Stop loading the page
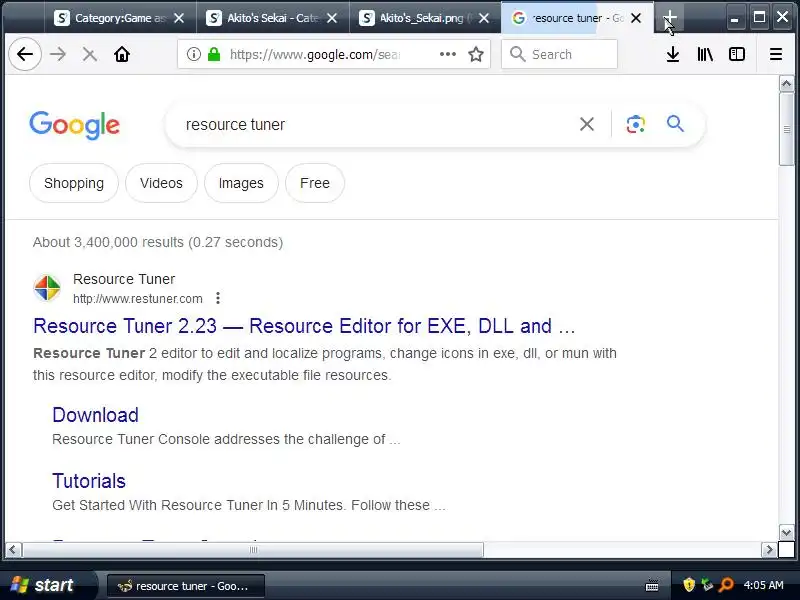Viewport: 800px width, 600px height. pos(90,54)
